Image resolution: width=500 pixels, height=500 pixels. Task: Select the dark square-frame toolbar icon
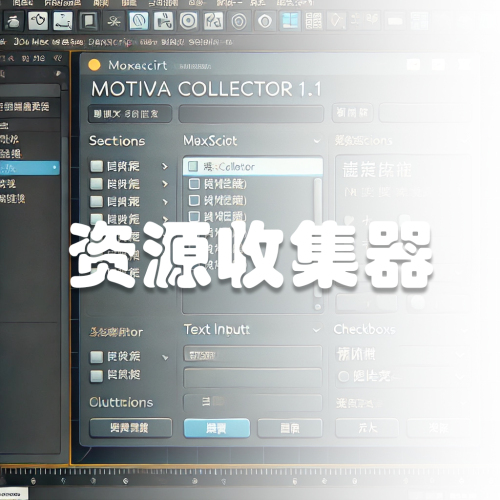[x=88, y=21]
